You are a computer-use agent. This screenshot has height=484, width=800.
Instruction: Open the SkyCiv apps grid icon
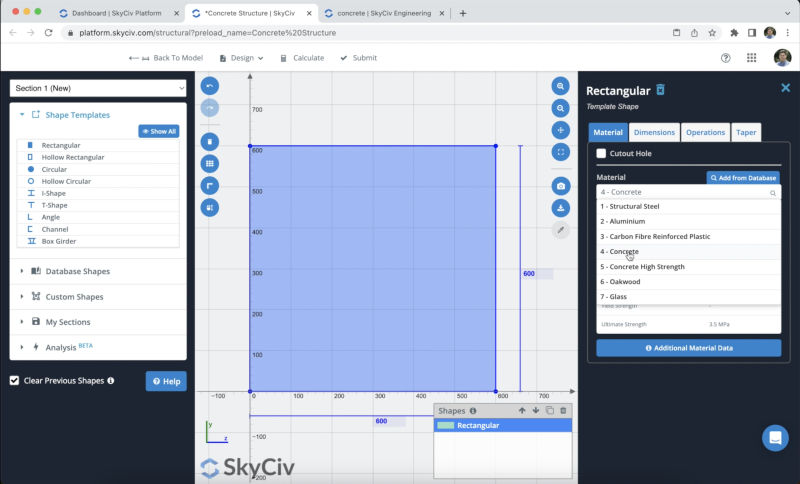[x=752, y=58]
